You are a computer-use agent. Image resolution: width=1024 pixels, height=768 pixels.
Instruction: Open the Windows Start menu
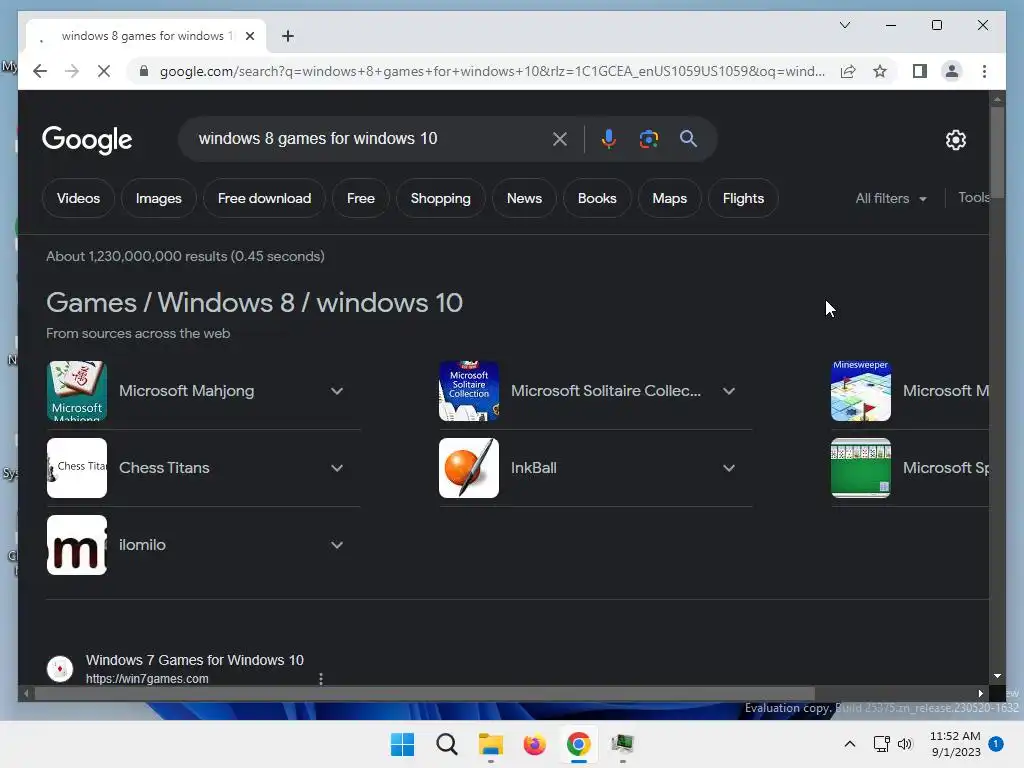402,744
